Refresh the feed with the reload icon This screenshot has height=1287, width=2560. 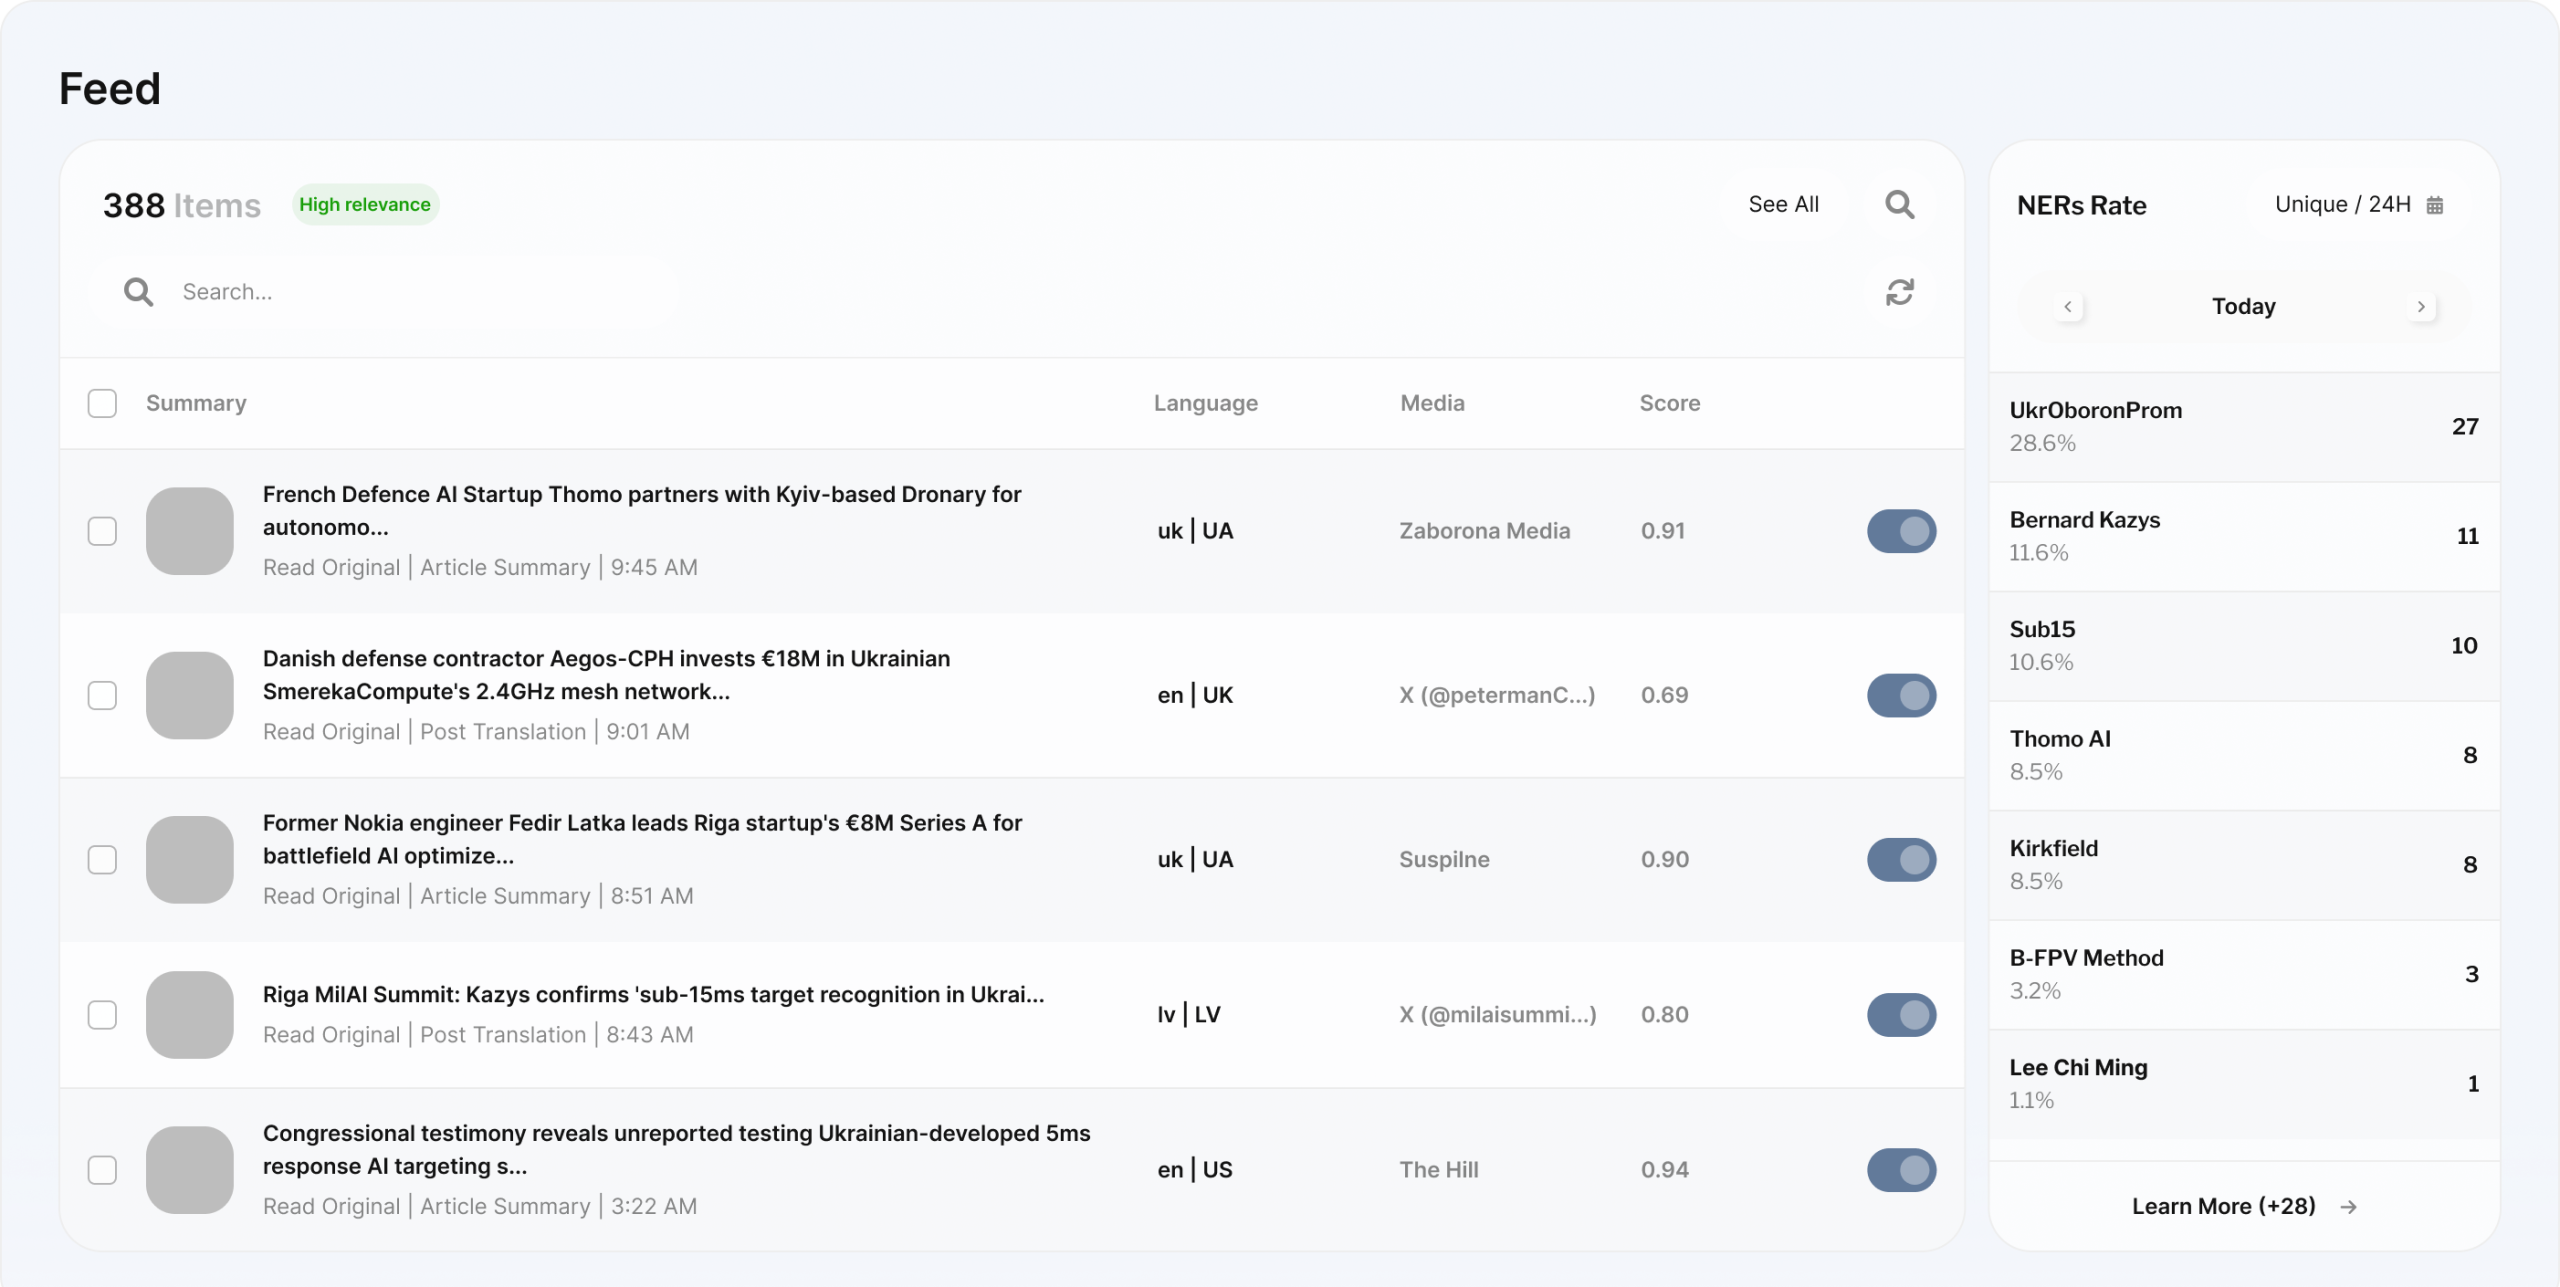pyautogui.click(x=1899, y=292)
